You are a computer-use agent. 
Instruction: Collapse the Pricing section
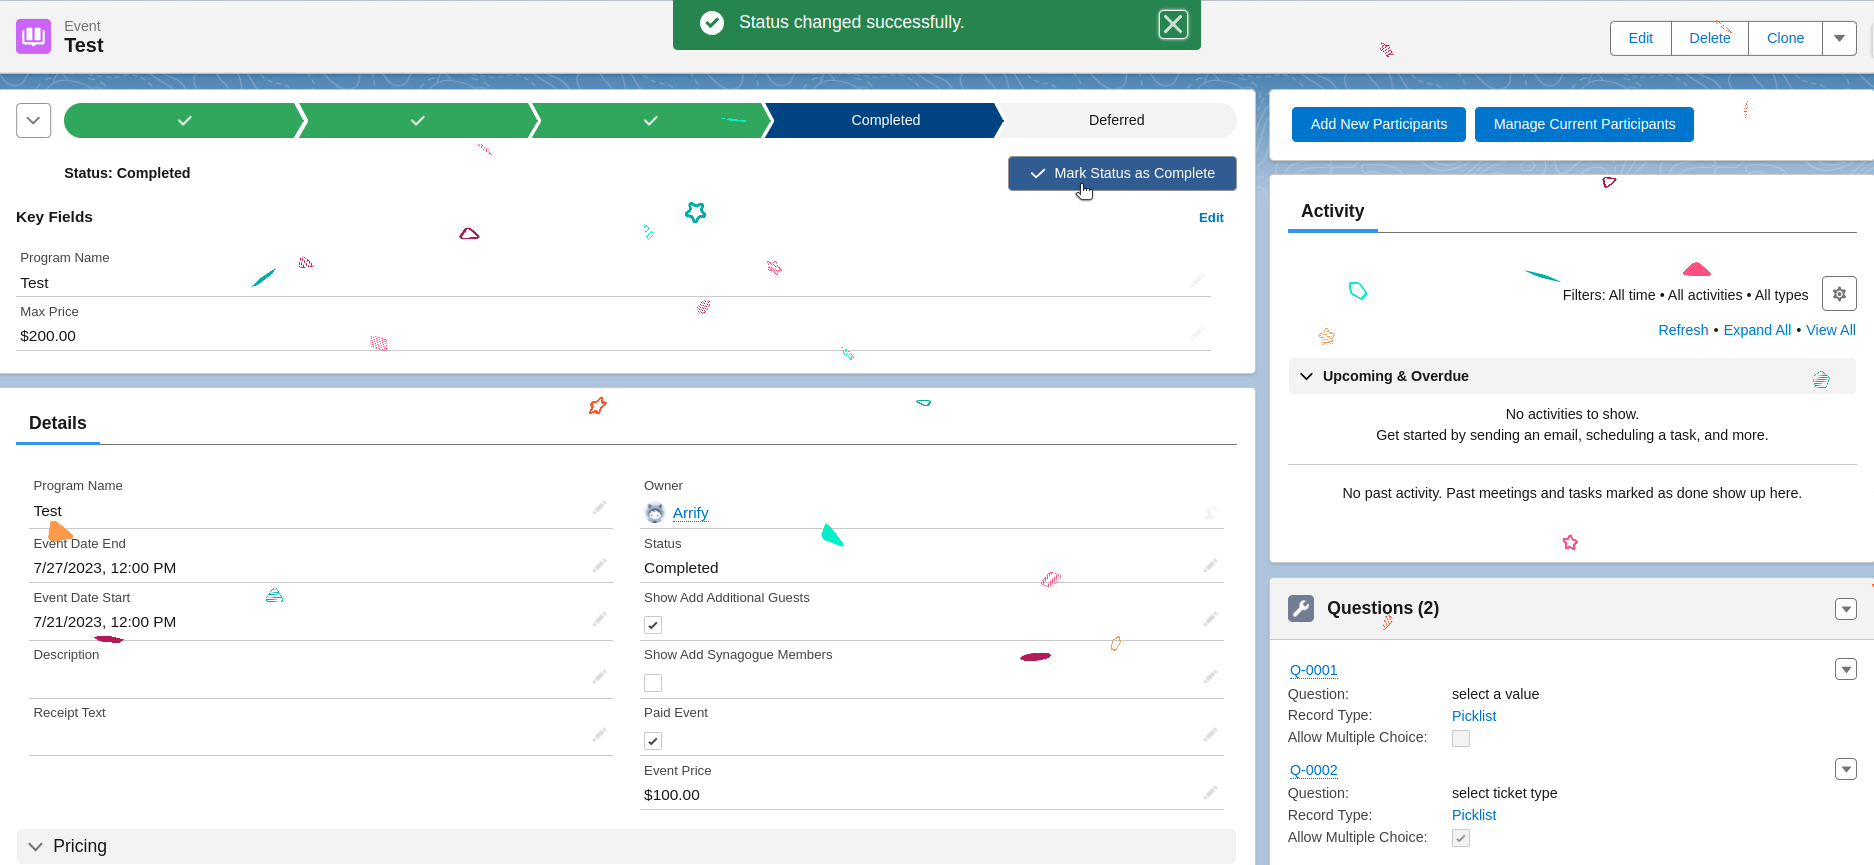(x=36, y=847)
